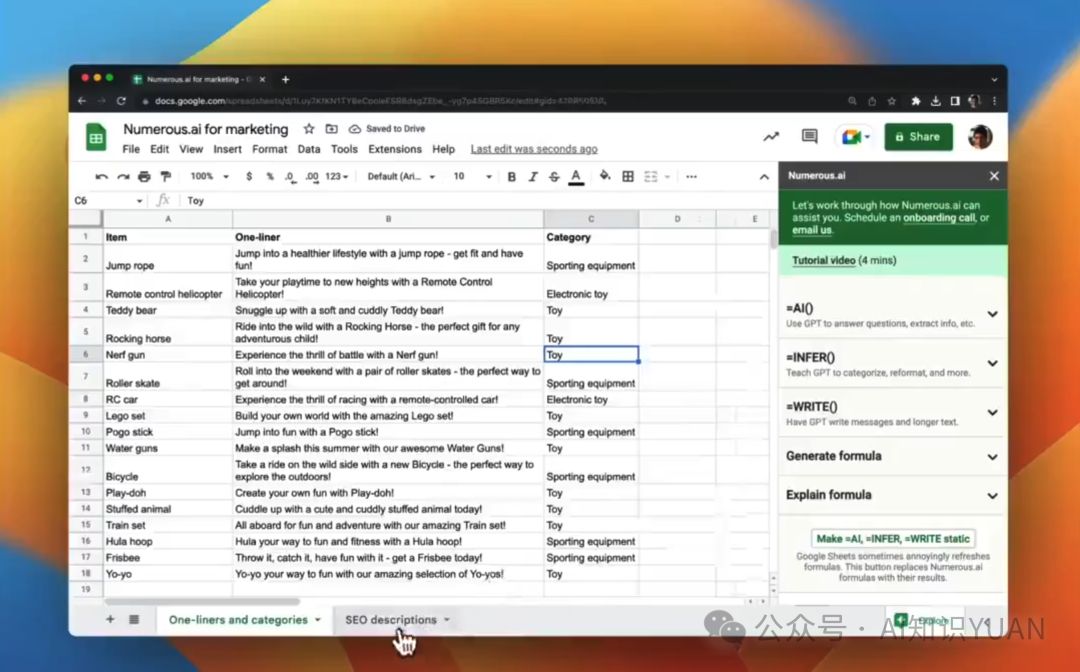Screen dimensions: 1080x672
Task: Select the paint format tool
Action: [165, 177]
